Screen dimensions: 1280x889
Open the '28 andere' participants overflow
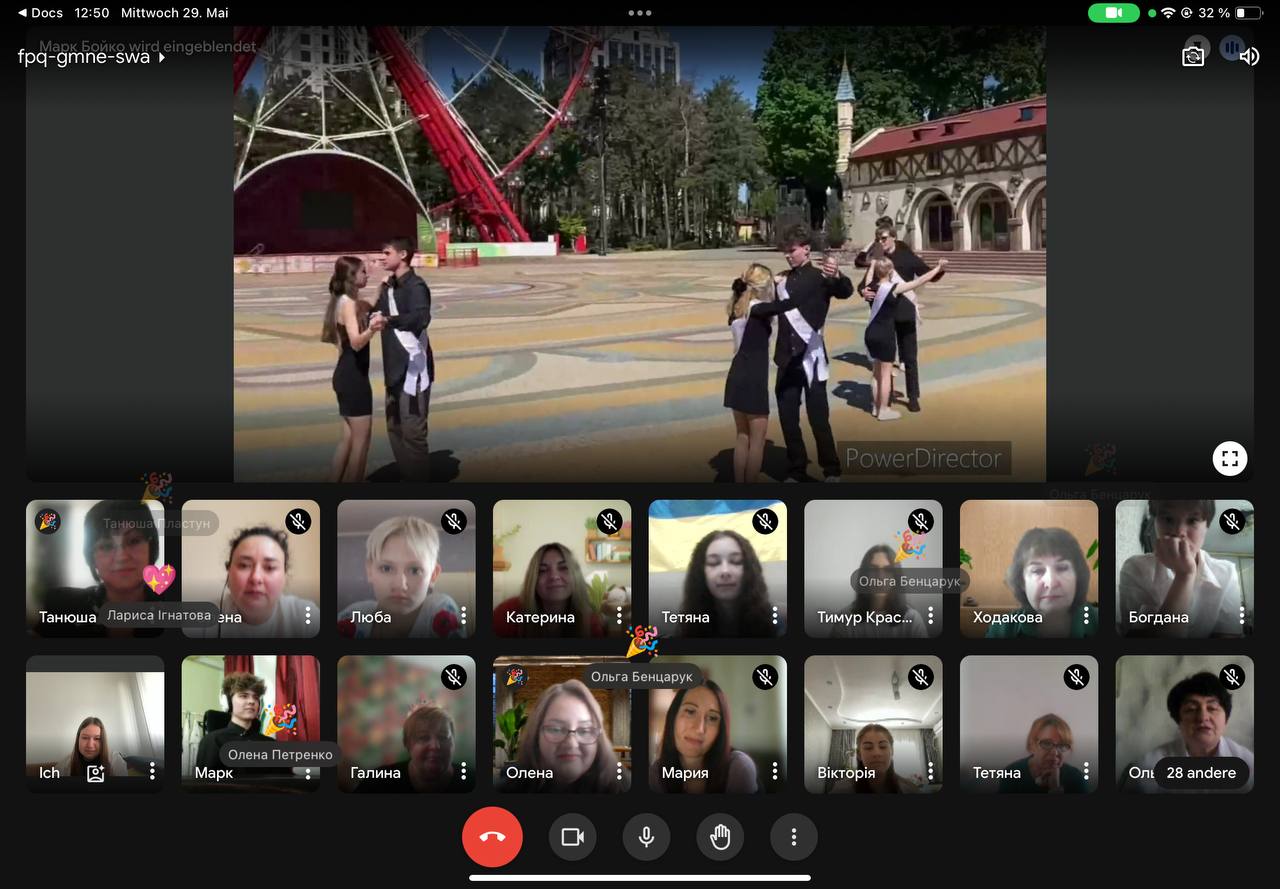click(1201, 773)
